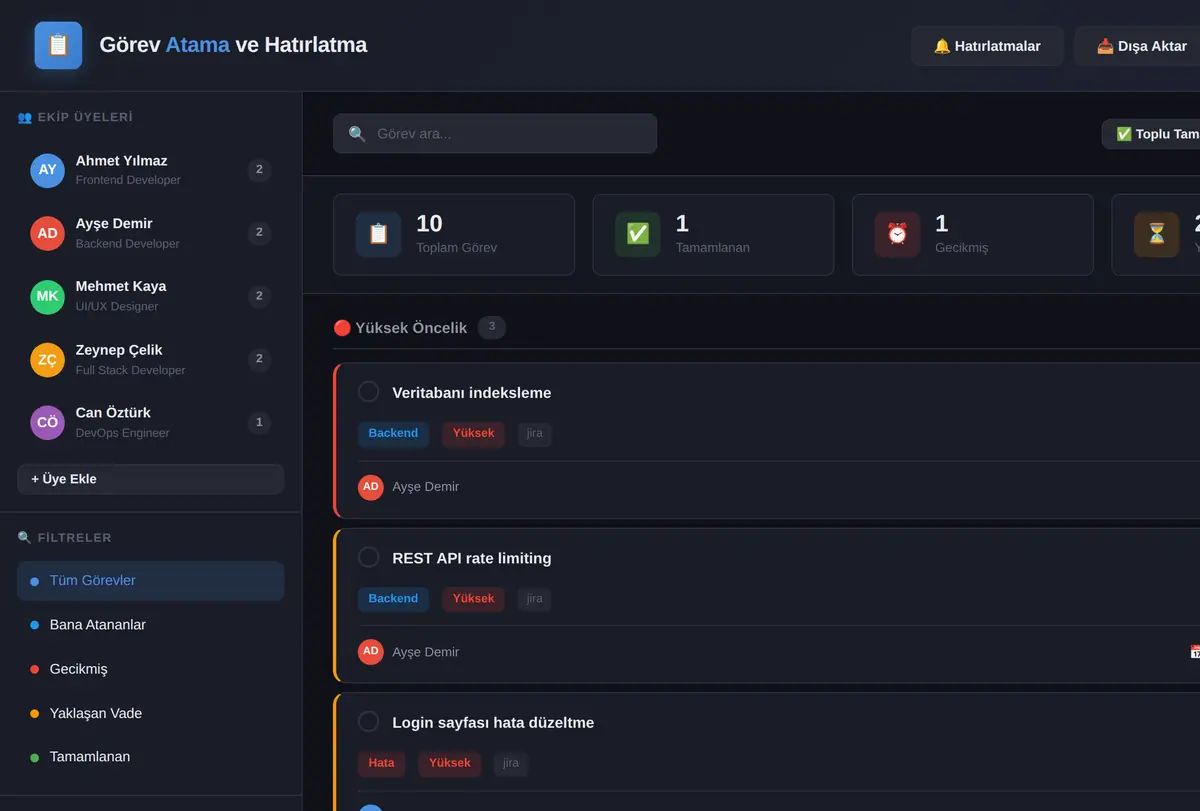Viewport: 1200px width, 811px height.
Task: Click the ZÇ avatar for Zeynep Çelik
Action: point(47,360)
